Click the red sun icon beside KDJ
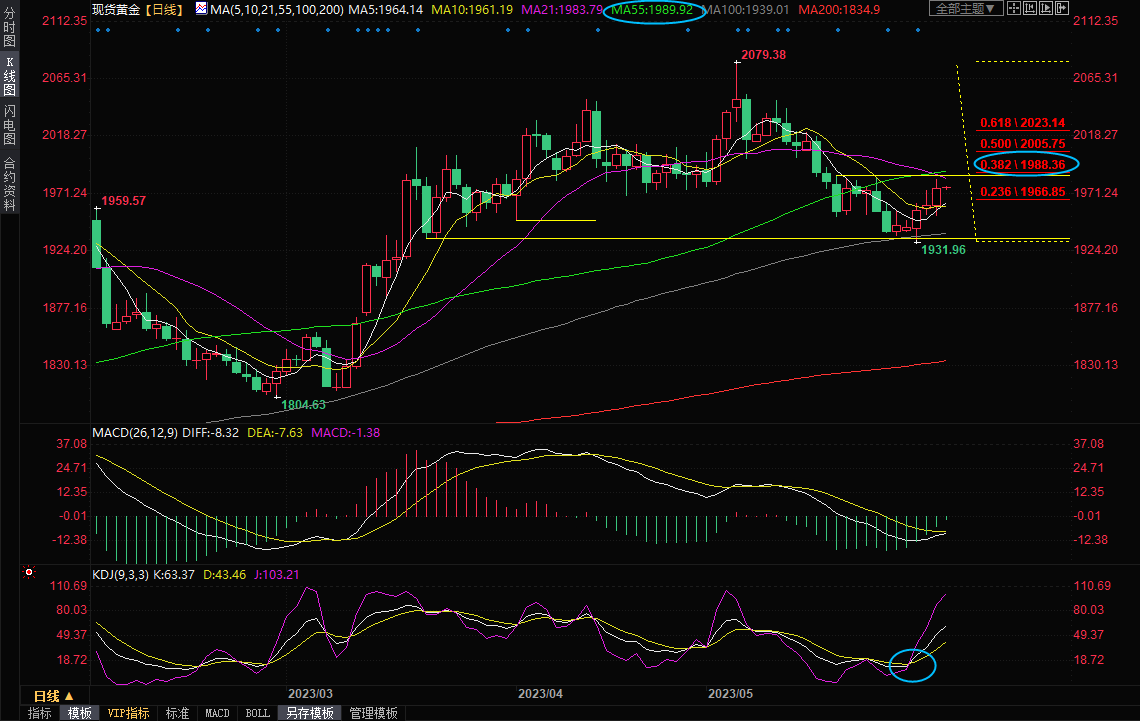Viewport: 1140px width, 721px height. 29,574
